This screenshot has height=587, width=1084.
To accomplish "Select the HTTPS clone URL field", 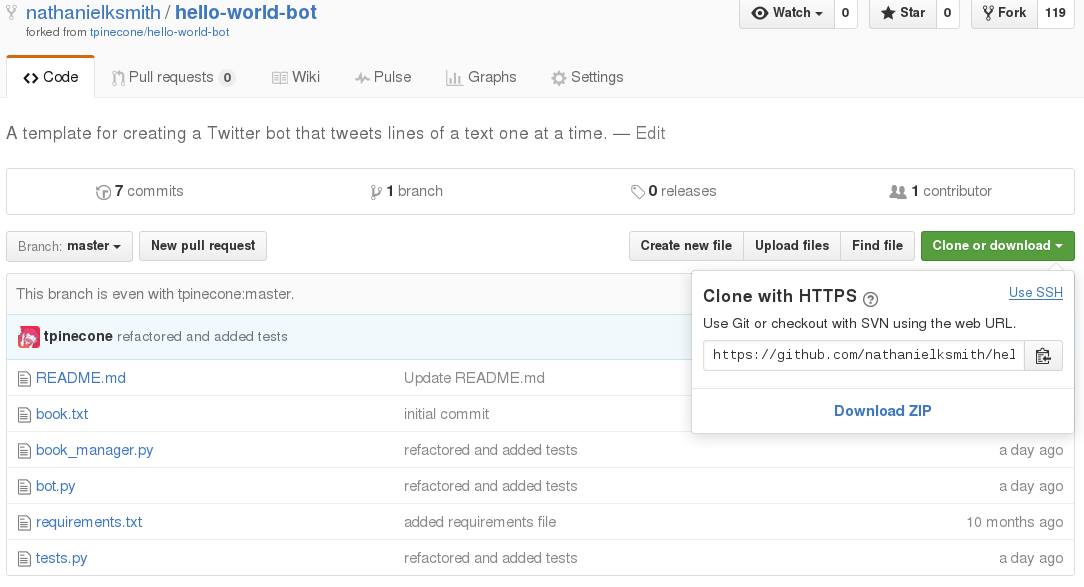I will point(863,356).
